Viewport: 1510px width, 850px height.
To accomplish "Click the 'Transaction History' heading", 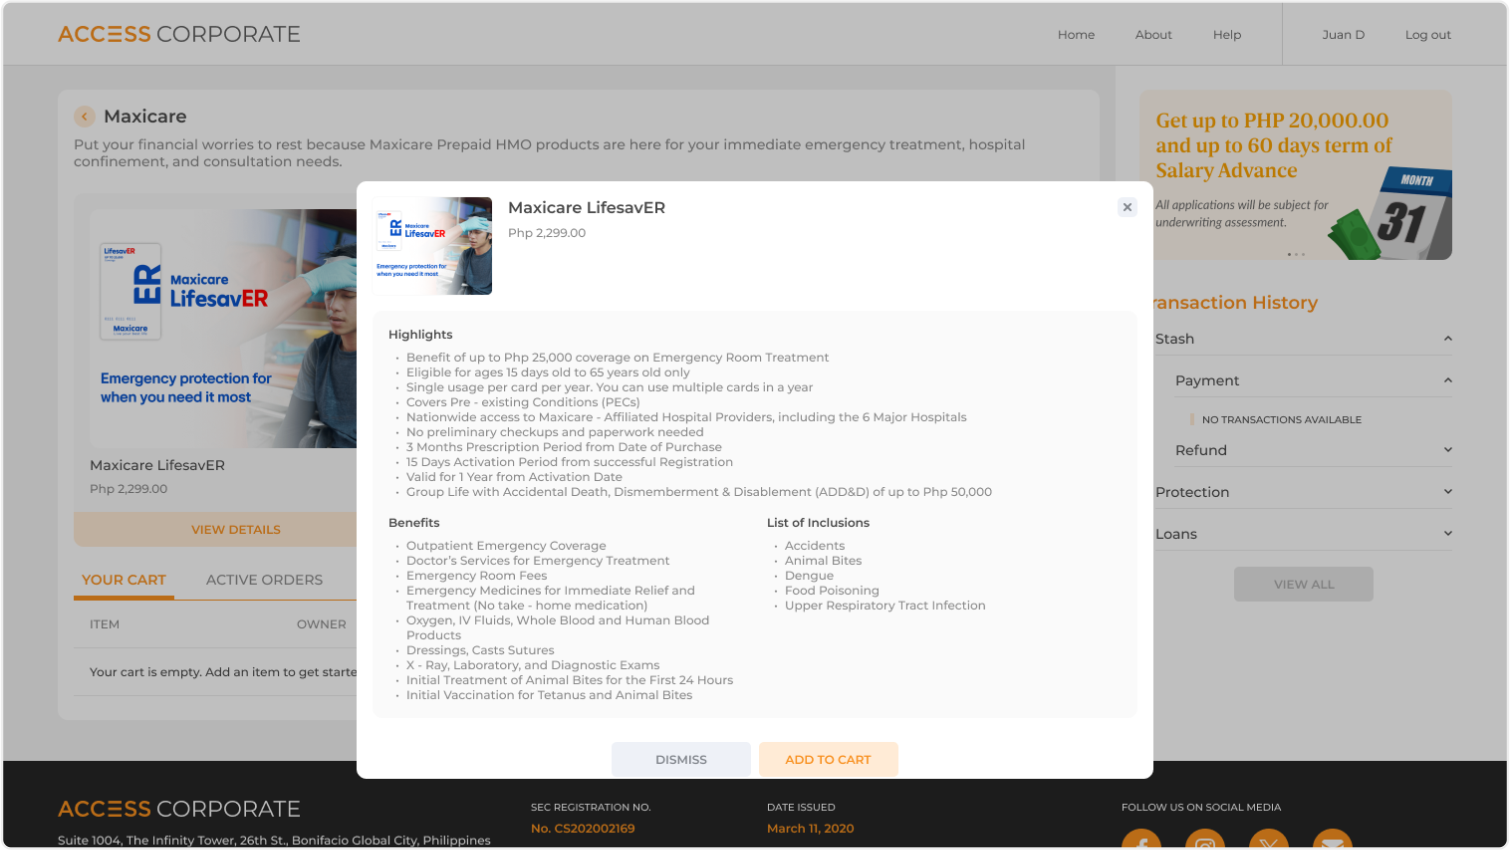I will coord(1236,303).
